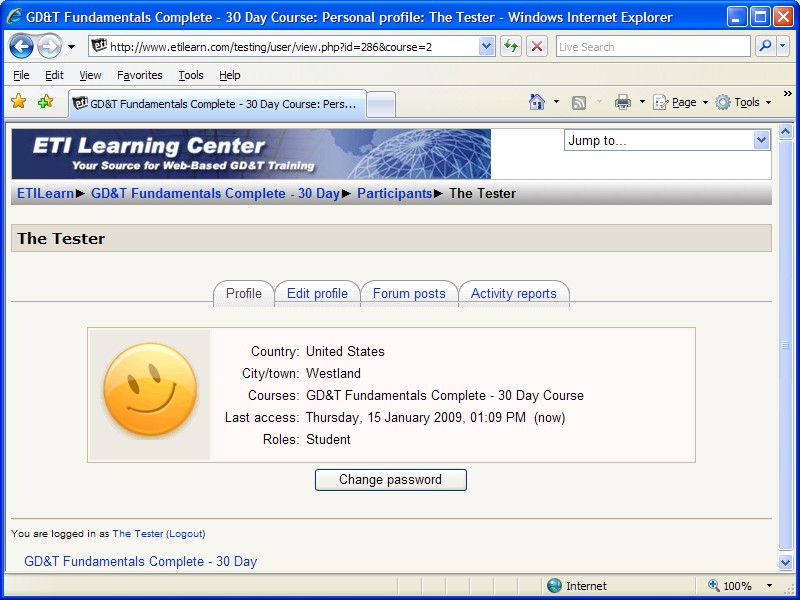800x600 pixels.
Task: Click the "Thursday, 15 January 2009" access text
Action: [x=384, y=418]
